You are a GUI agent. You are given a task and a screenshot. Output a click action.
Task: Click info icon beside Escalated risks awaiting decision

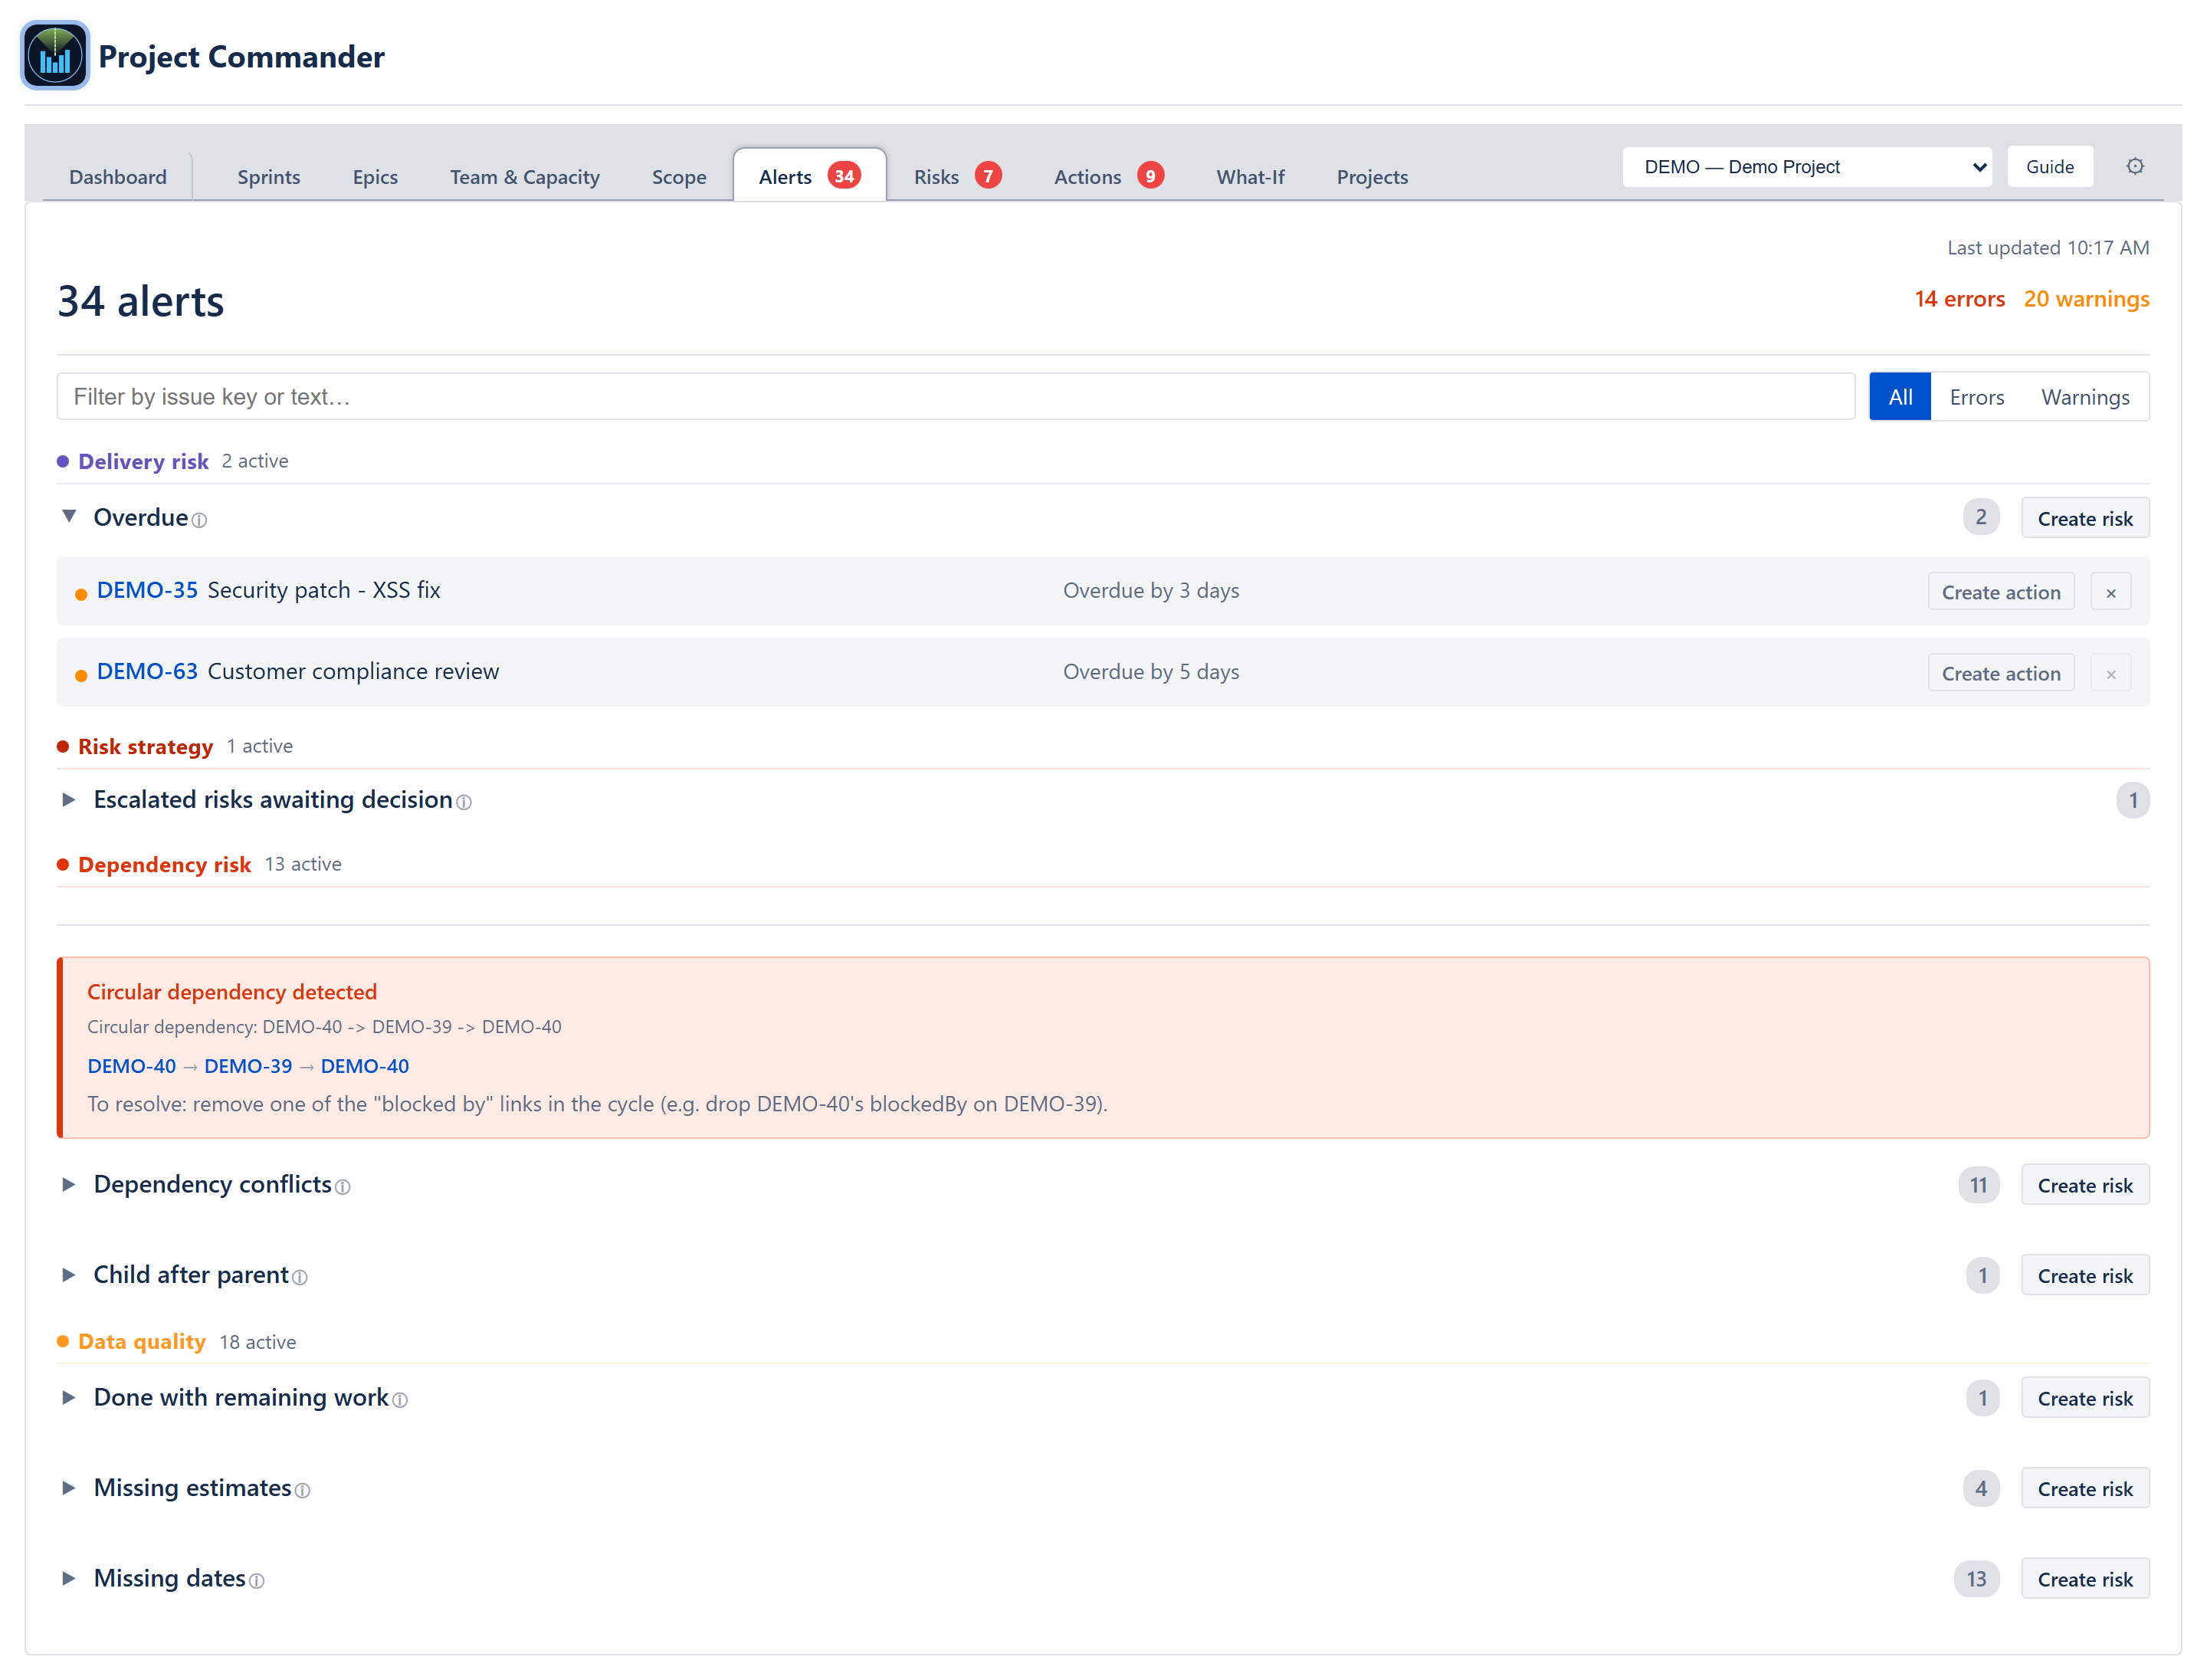pyautogui.click(x=464, y=802)
